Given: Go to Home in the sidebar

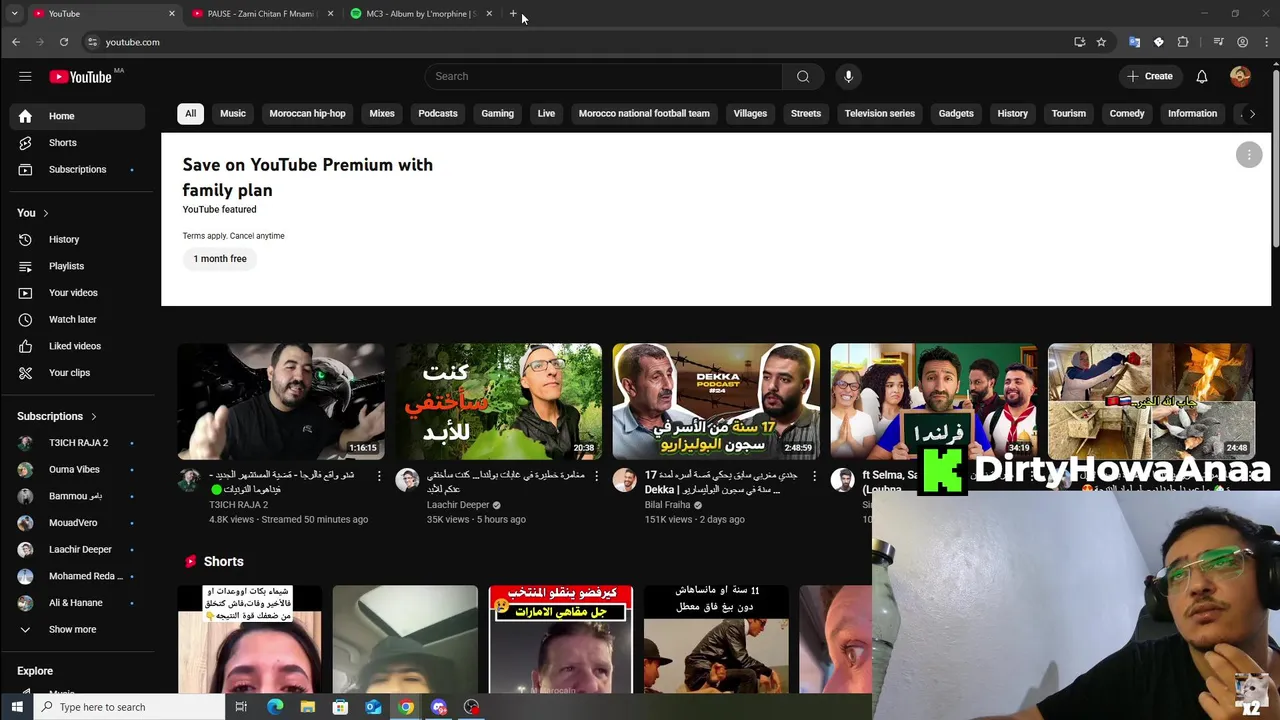Looking at the screenshot, I should coord(77,116).
